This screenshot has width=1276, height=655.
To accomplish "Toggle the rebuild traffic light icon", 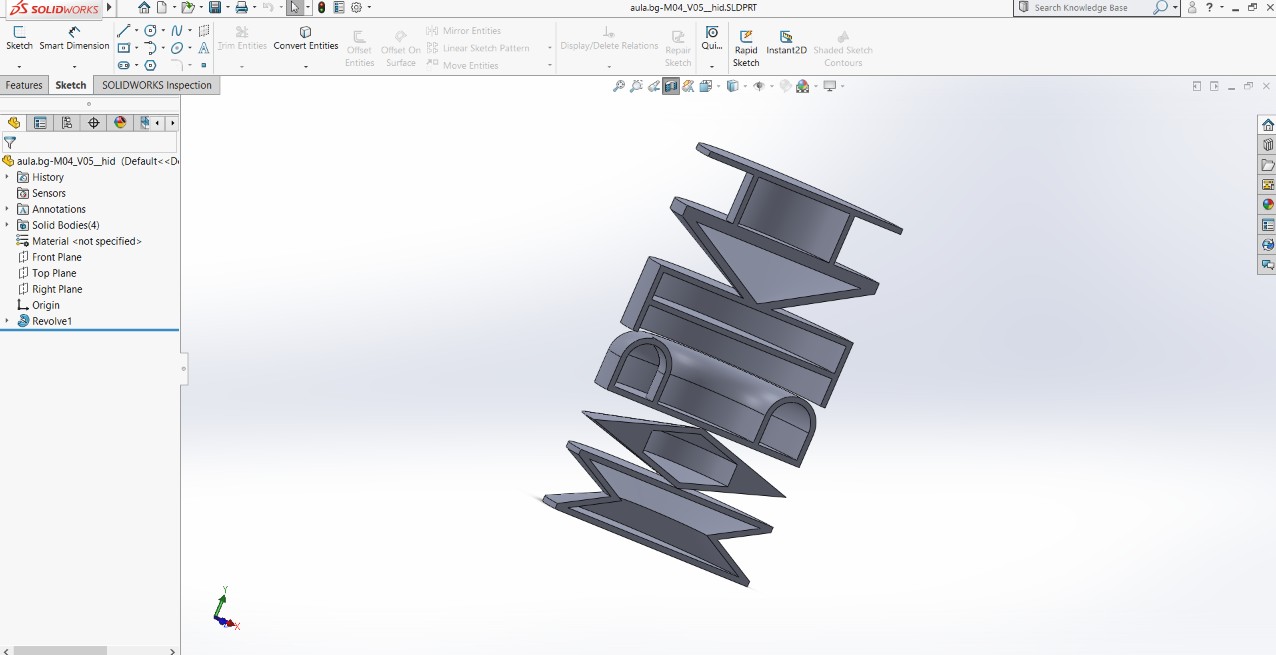I will tap(321, 8).
